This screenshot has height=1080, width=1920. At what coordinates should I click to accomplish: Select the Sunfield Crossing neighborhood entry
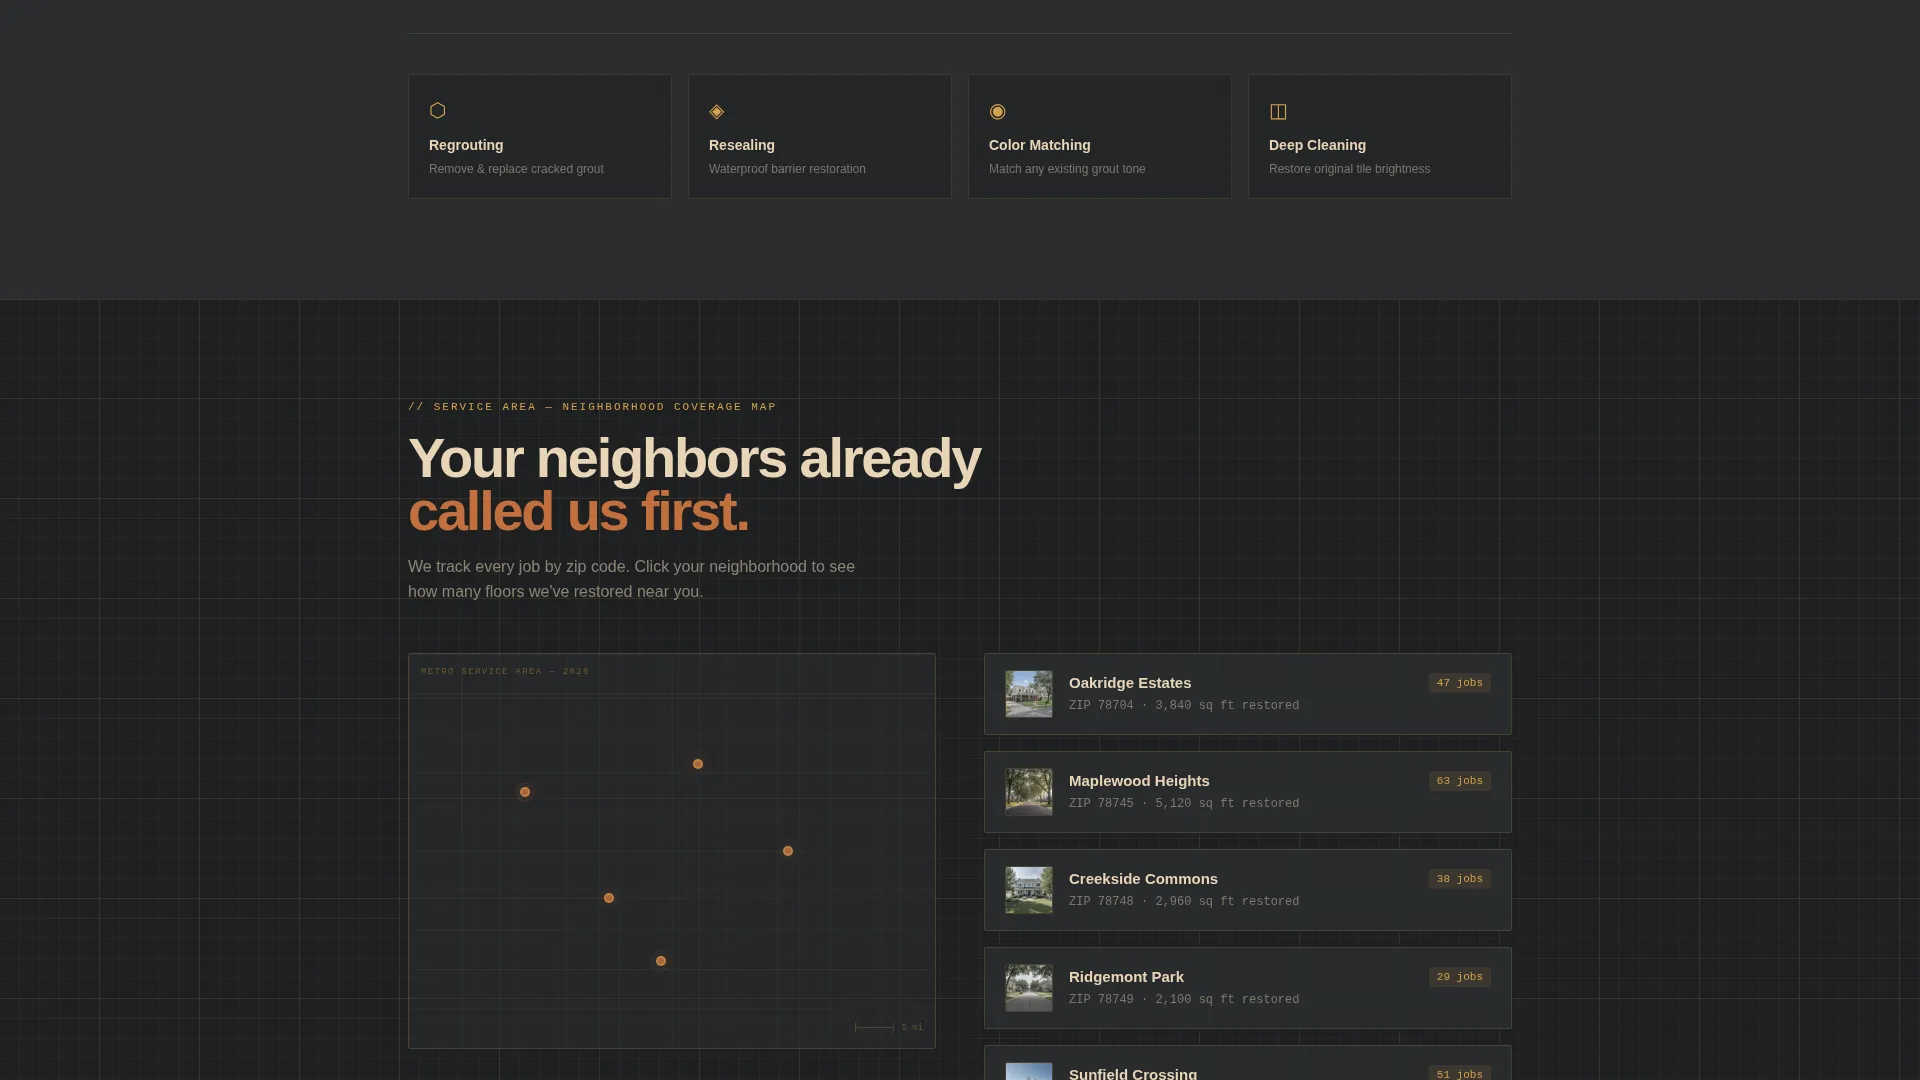(1248, 1063)
